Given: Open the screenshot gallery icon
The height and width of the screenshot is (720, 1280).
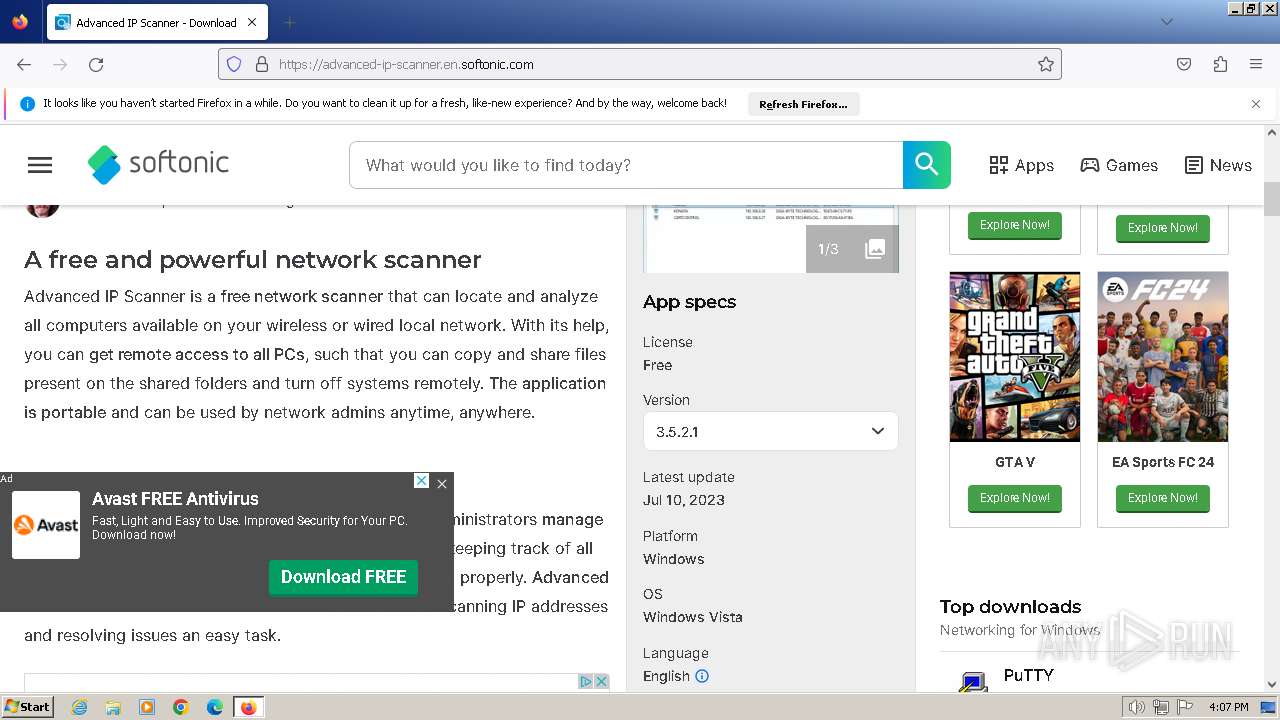Looking at the screenshot, I should point(875,249).
